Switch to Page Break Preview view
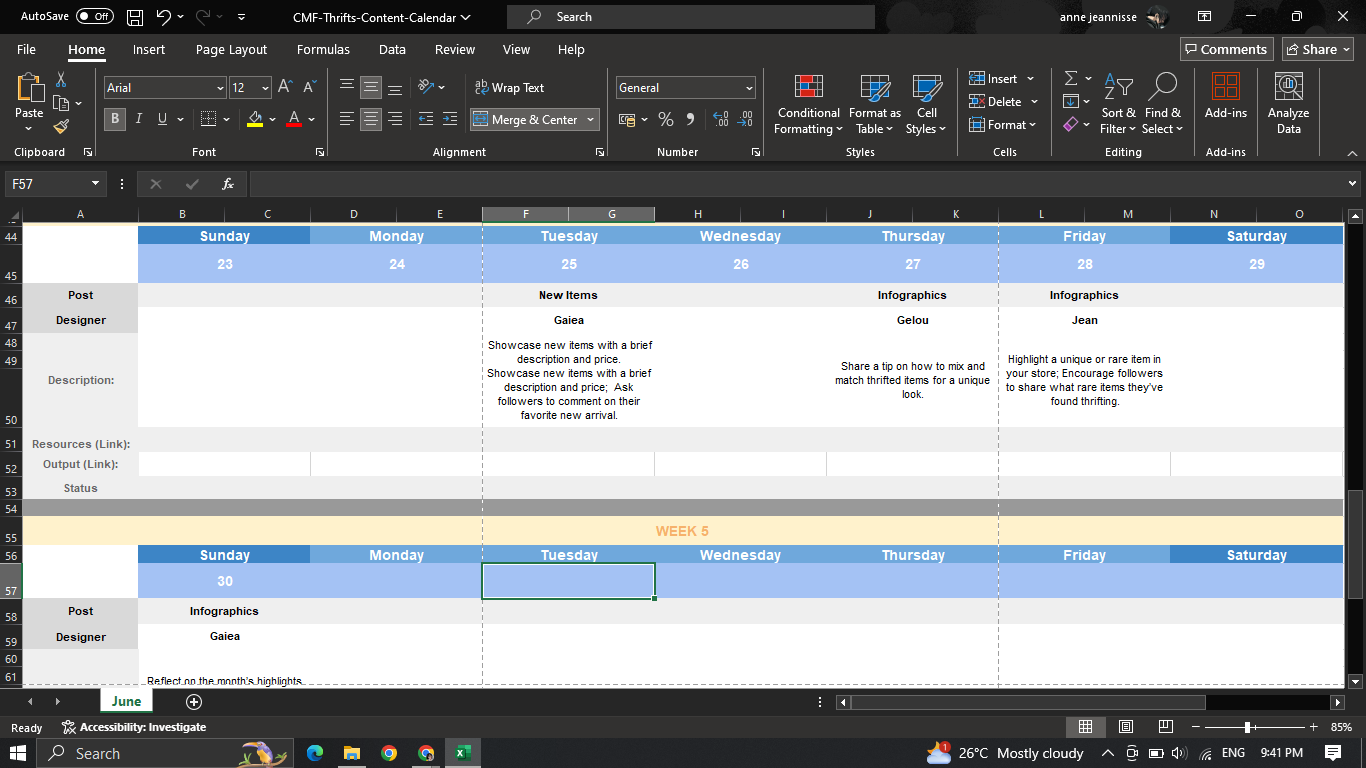The image size is (1366, 768). tap(1165, 727)
